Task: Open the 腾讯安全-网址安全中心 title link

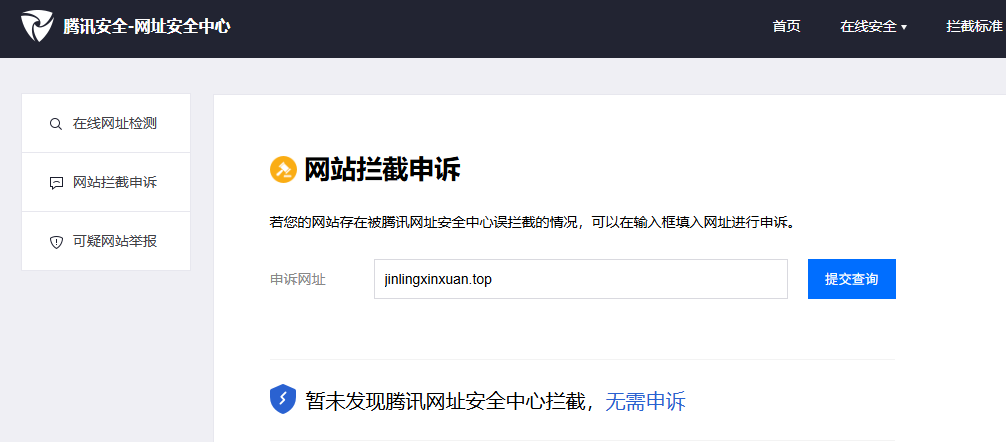Action: [x=146, y=27]
